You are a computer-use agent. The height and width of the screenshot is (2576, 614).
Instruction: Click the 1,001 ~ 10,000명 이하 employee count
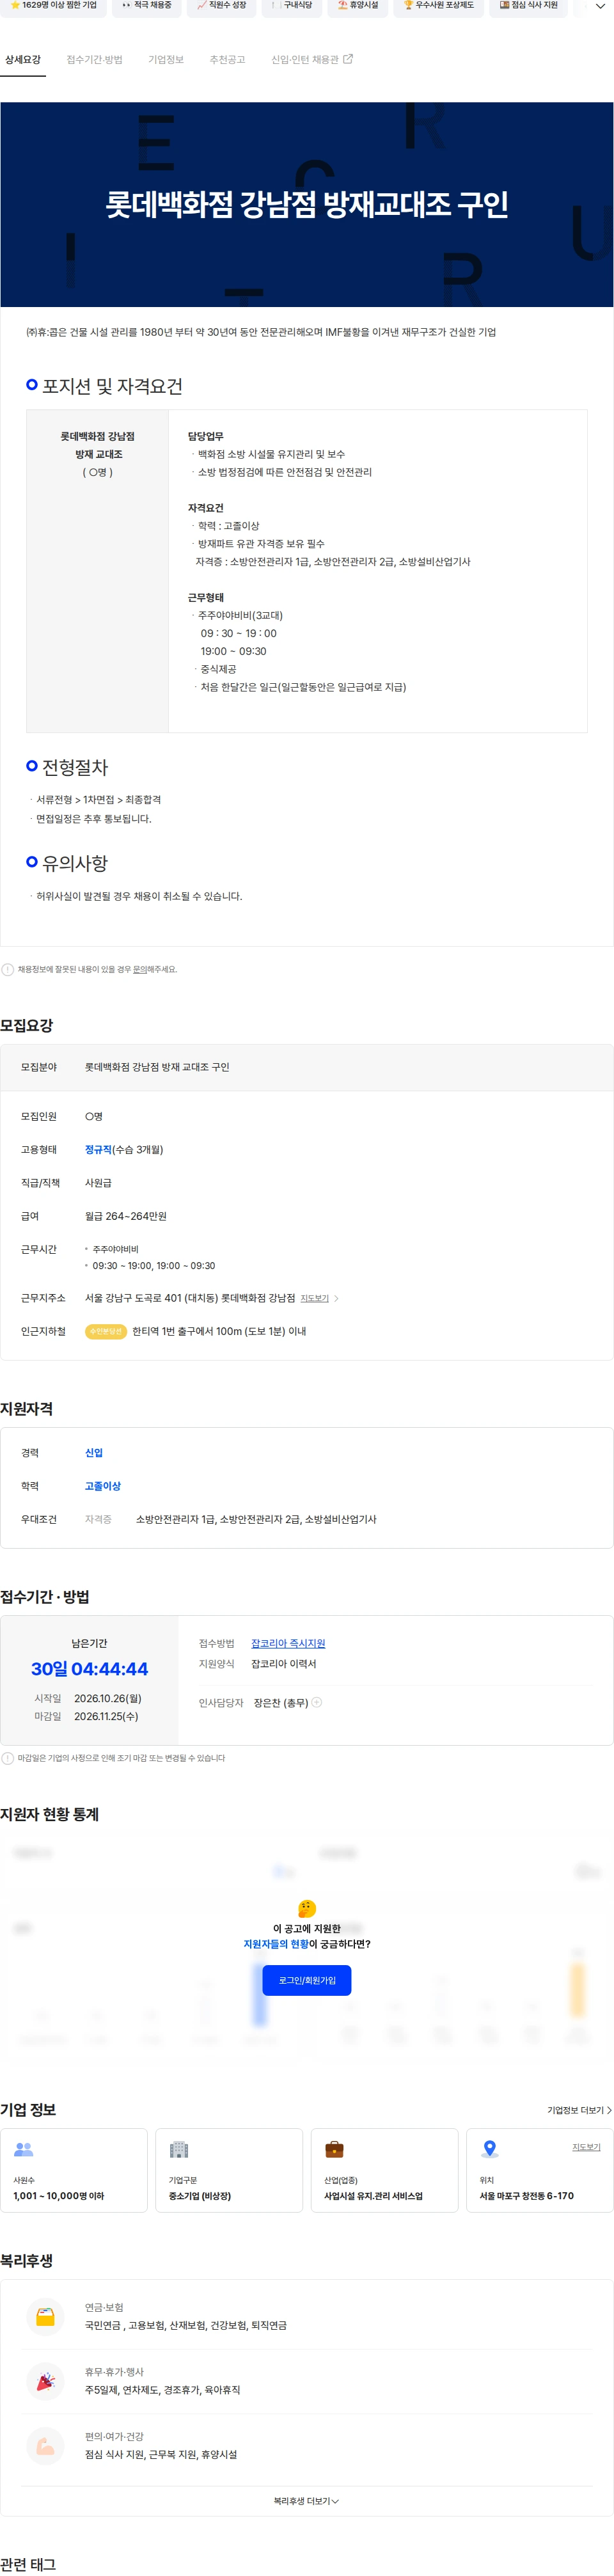click(x=59, y=2196)
